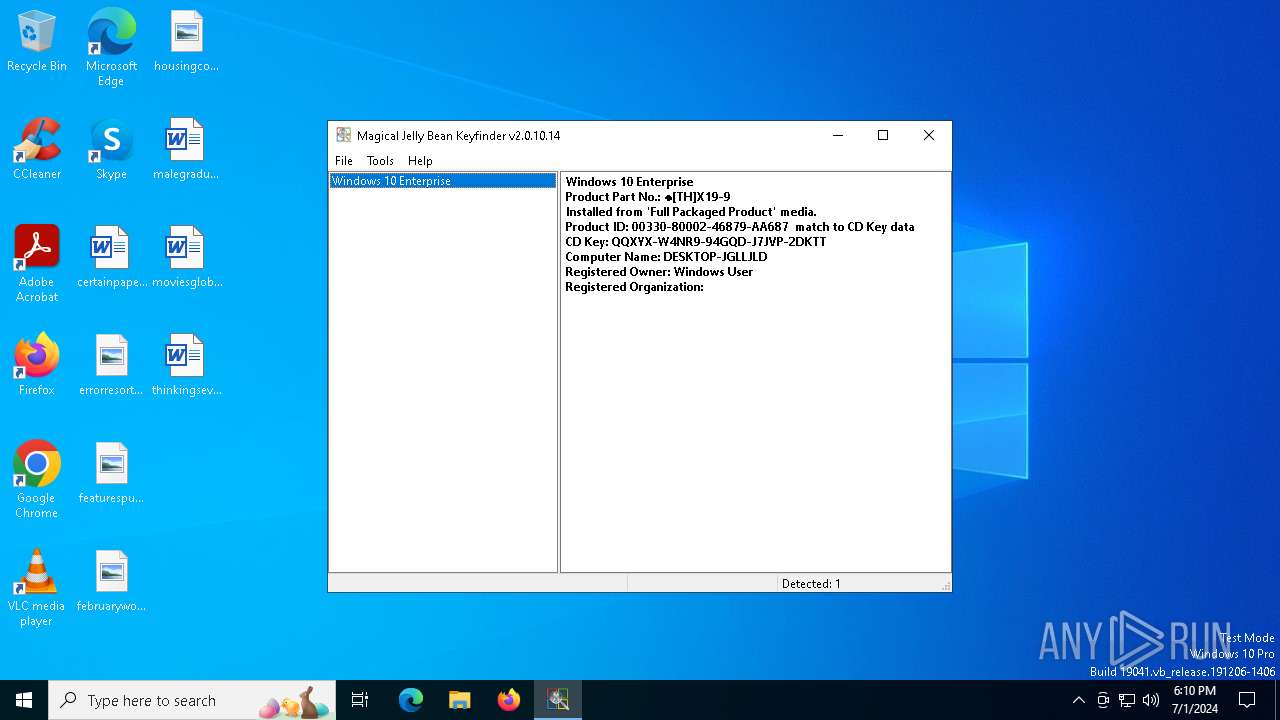The width and height of the screenshot is (1280, 720).
Task: Launch Firefox from the taskbar
Action: tap(509, 700)
